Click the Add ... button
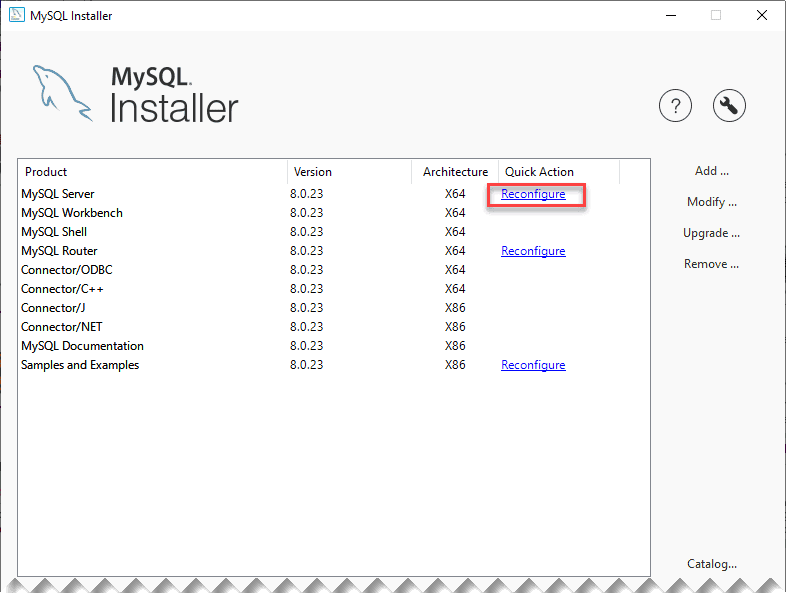Viewport: 786px width, 593px height. 711,171
